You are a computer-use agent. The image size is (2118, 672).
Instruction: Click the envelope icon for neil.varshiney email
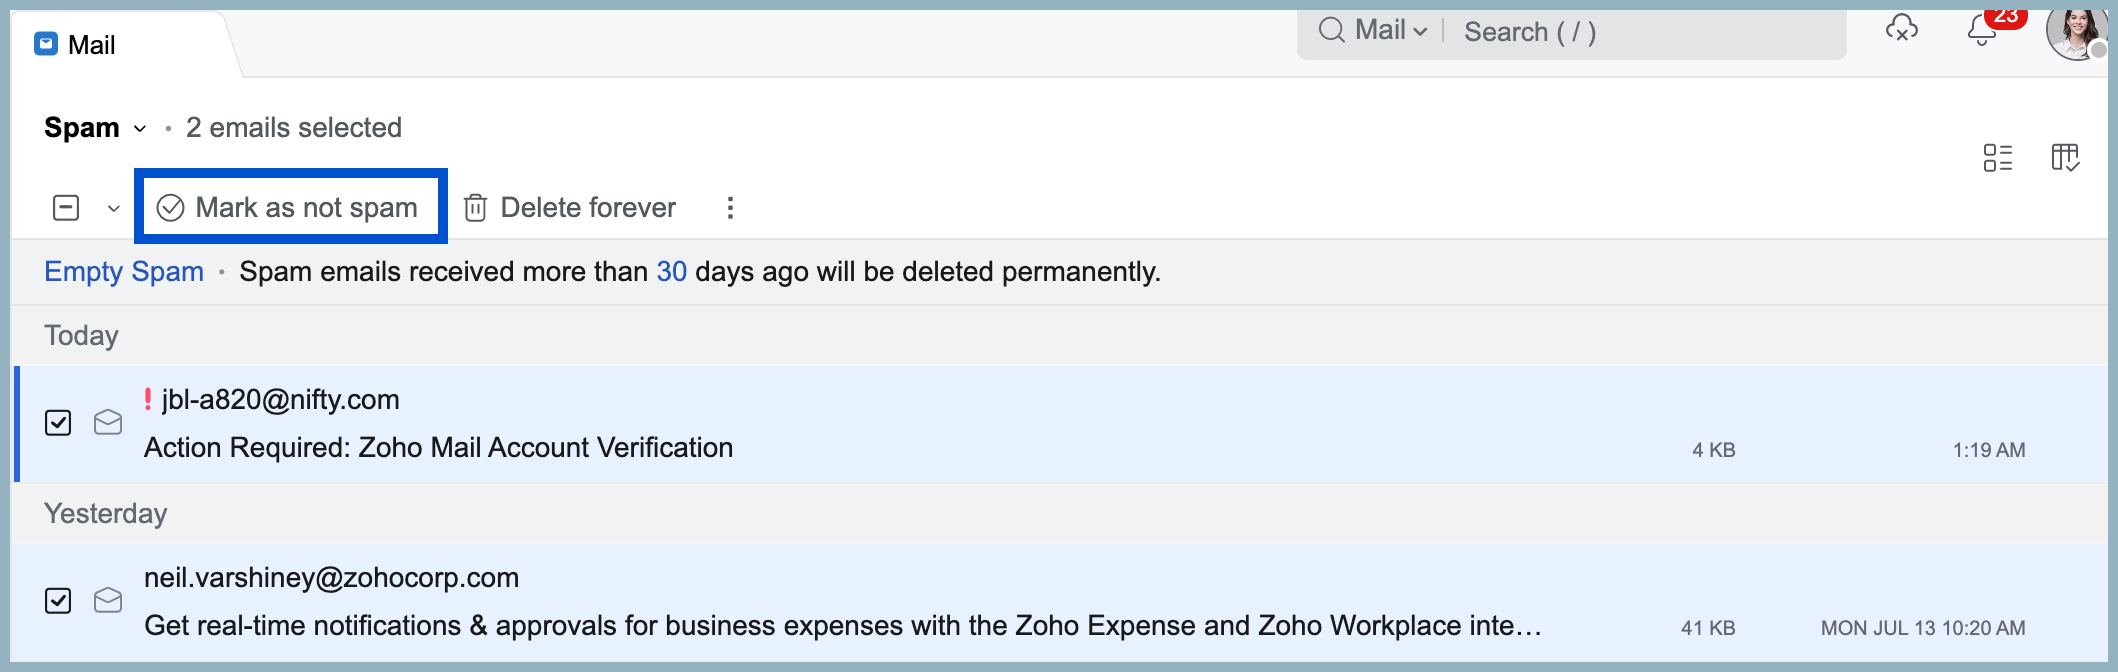point(108,600)
